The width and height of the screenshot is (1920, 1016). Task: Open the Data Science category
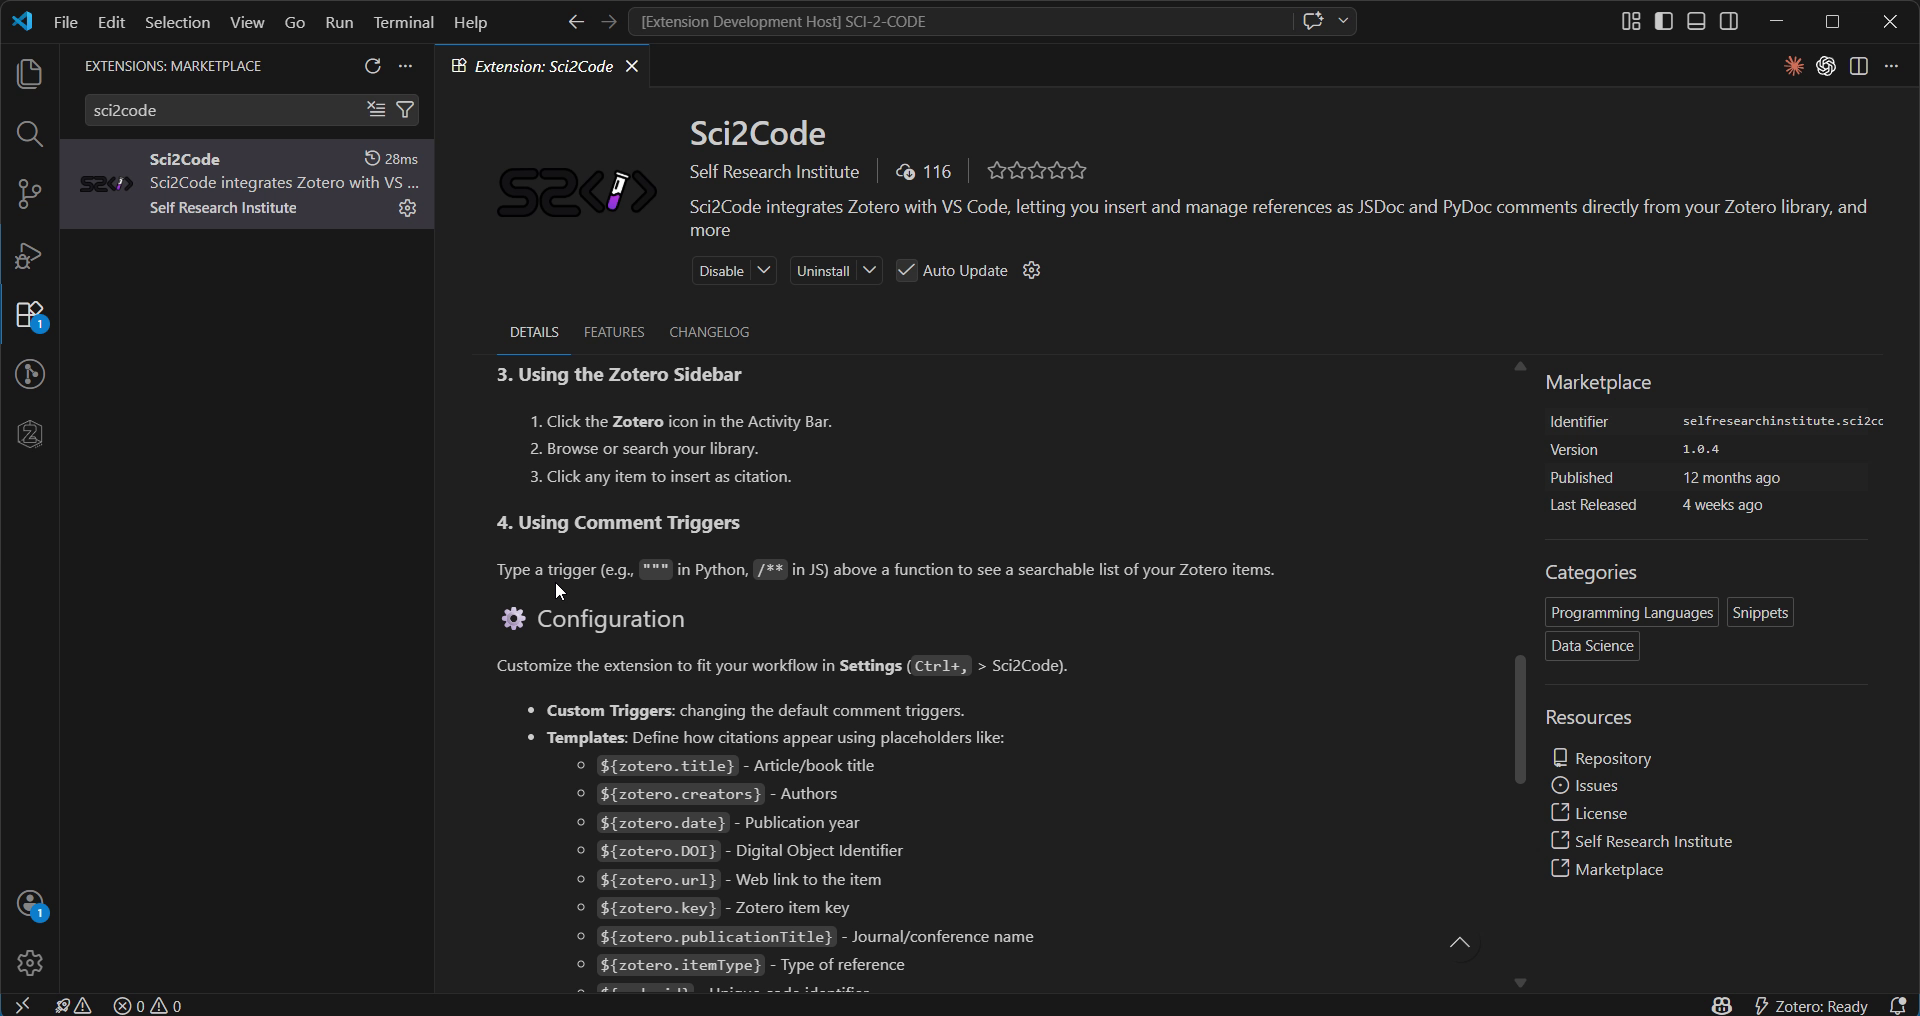point(1592,646)
